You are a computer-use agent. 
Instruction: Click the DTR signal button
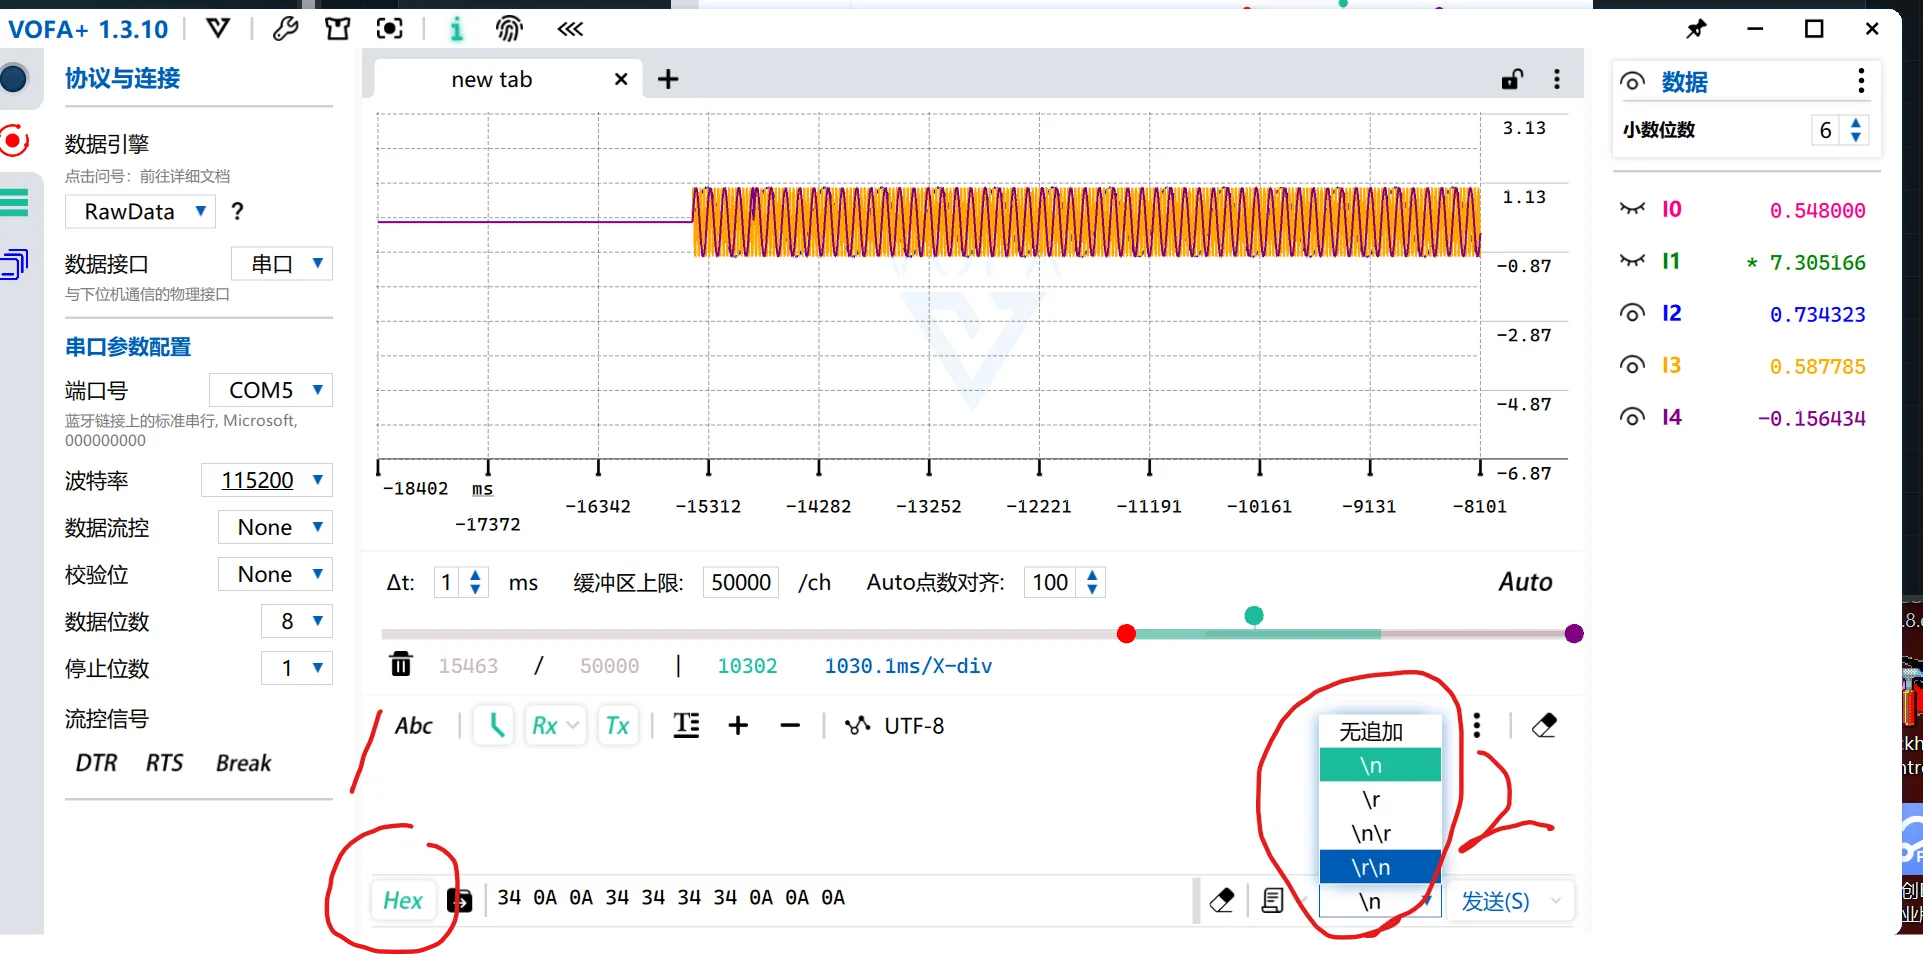click(x=96, y=763)
